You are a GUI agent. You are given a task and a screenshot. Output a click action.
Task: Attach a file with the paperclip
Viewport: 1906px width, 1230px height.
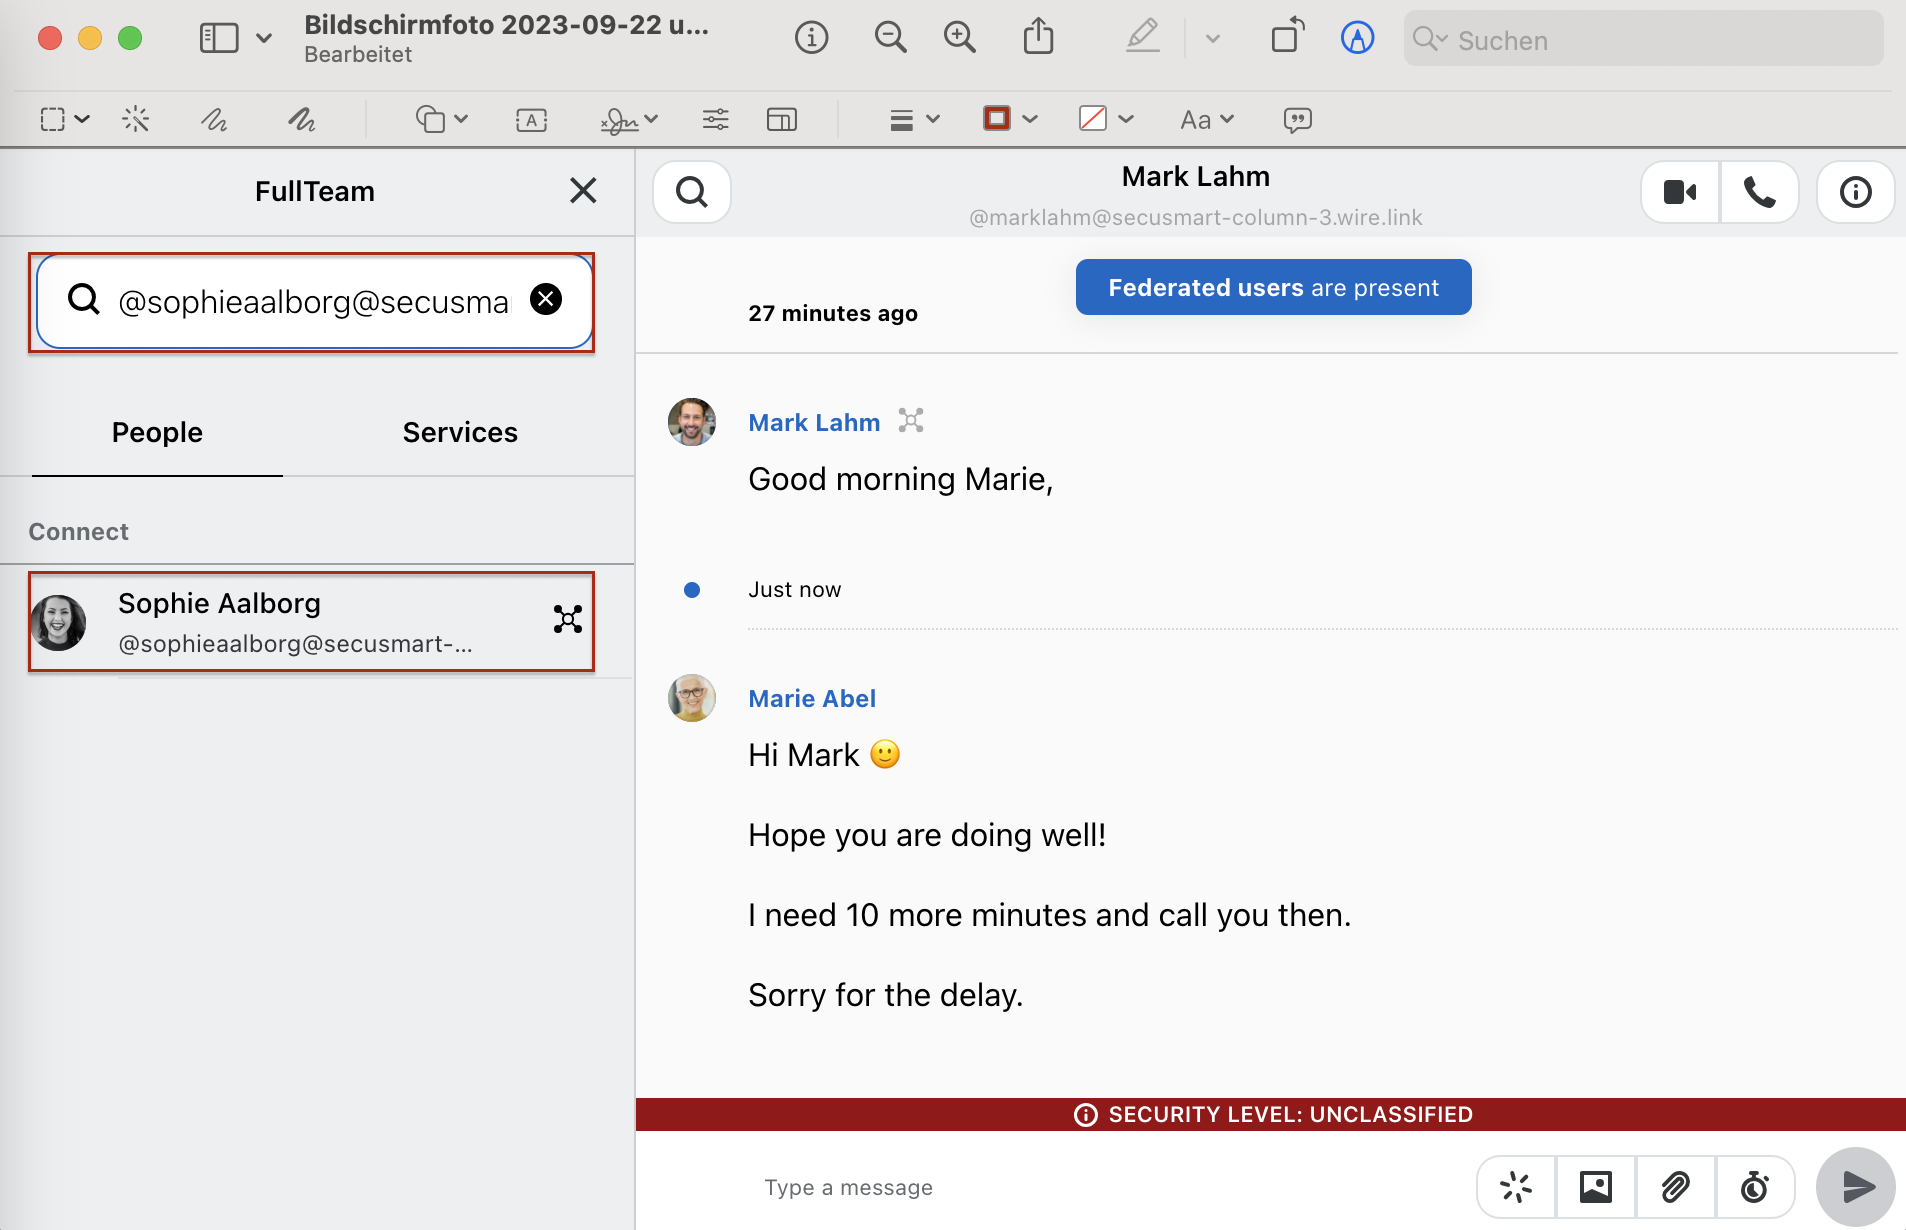1676,1187
